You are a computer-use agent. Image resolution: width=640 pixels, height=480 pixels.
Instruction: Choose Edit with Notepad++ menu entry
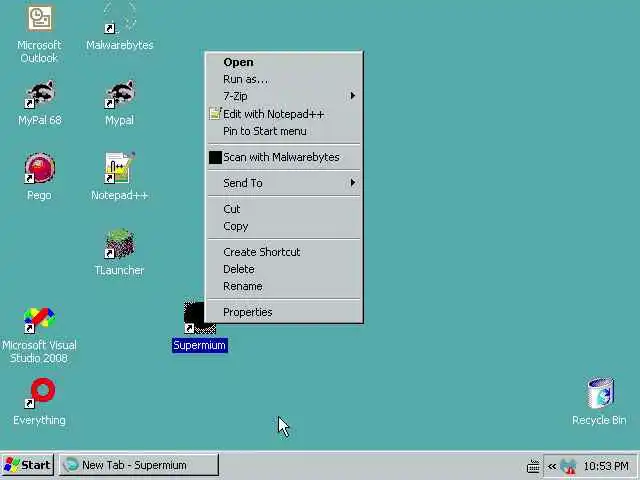[x=284, y=114]
